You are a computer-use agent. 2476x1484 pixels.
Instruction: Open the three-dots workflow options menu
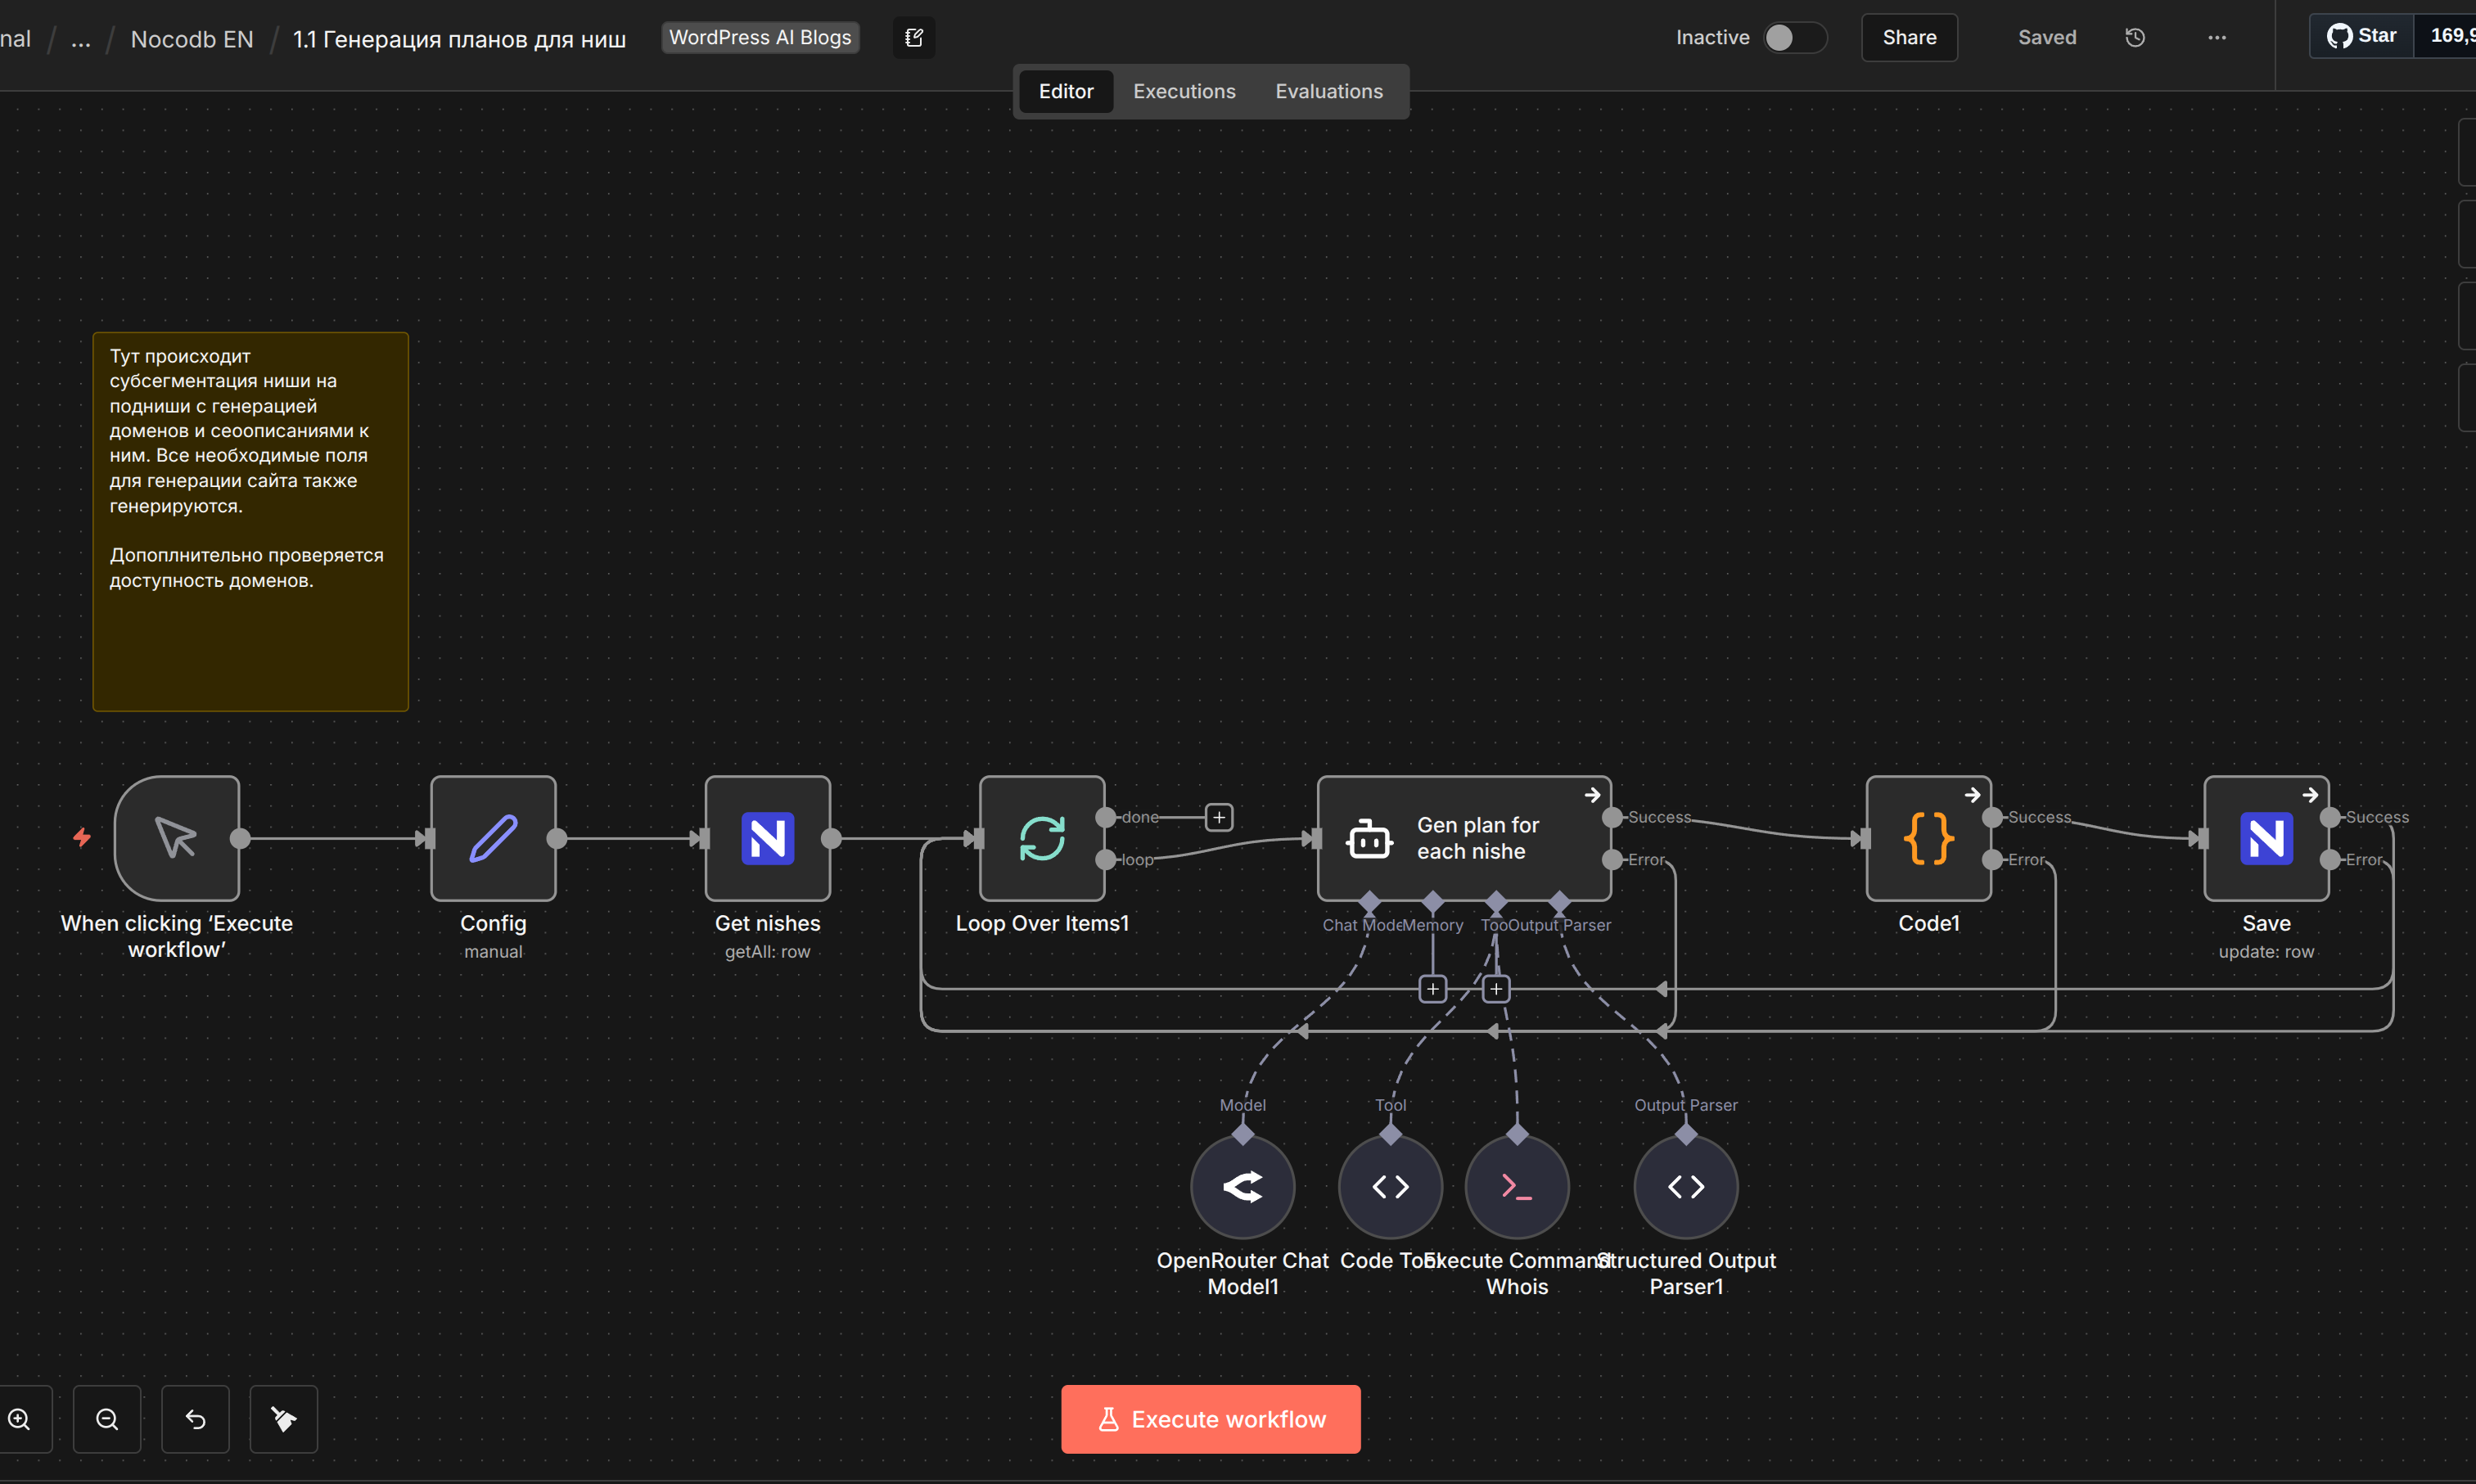[2216, 38]
